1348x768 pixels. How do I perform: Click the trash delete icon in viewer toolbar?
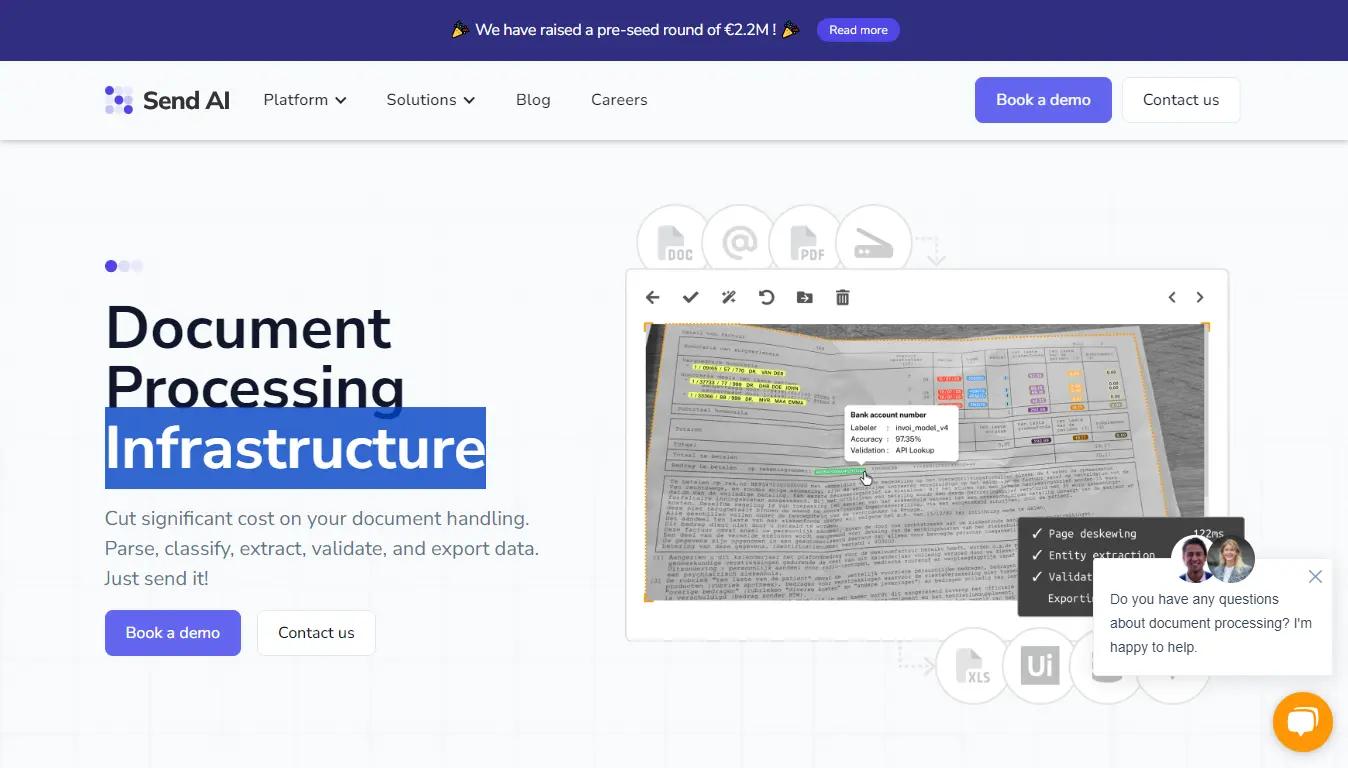click(843, 297)
